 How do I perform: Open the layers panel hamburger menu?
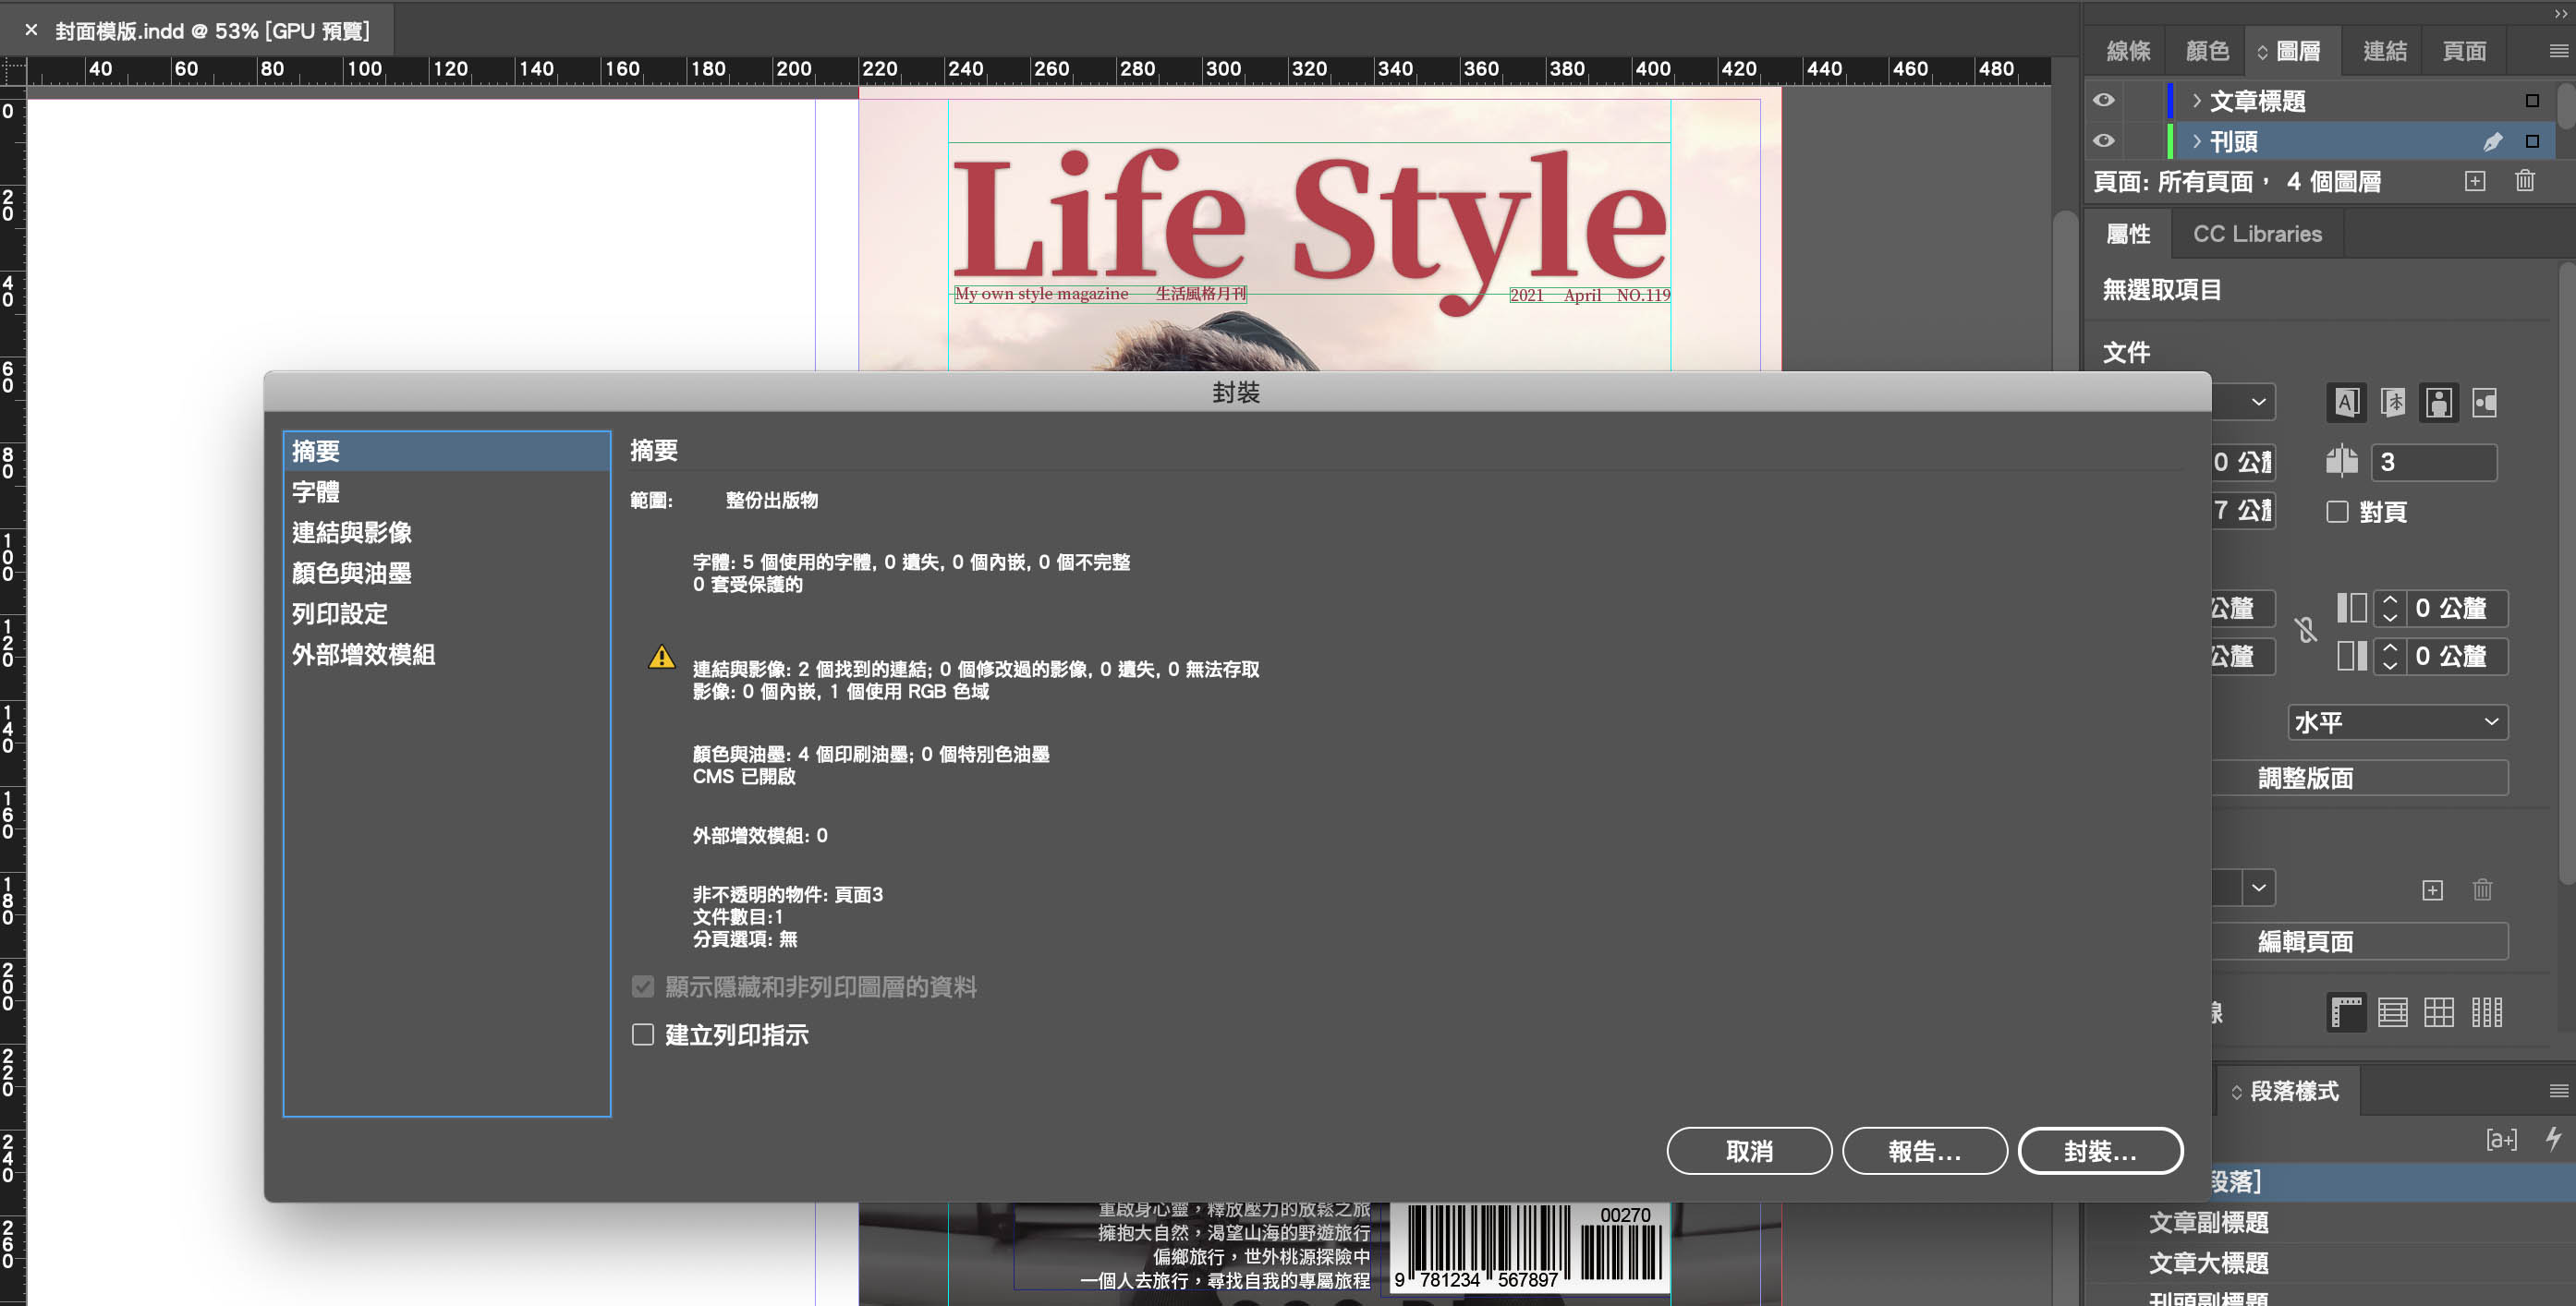(2558, 51)
